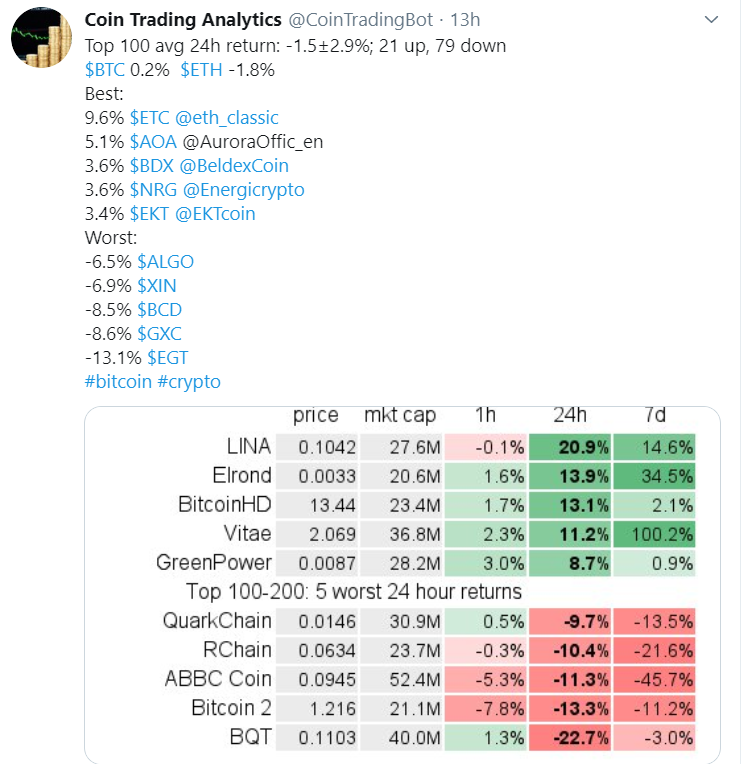Visit the @eth_classic mention
Screen dimensions: 741x764
click(x=227, y=118)
